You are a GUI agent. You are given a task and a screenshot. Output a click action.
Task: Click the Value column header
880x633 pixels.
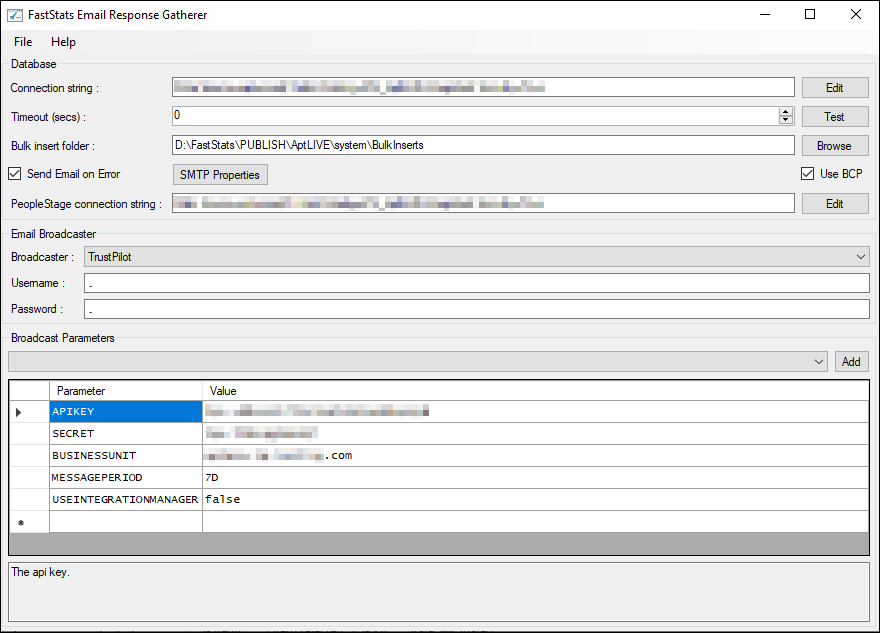[x=535, y=391]
